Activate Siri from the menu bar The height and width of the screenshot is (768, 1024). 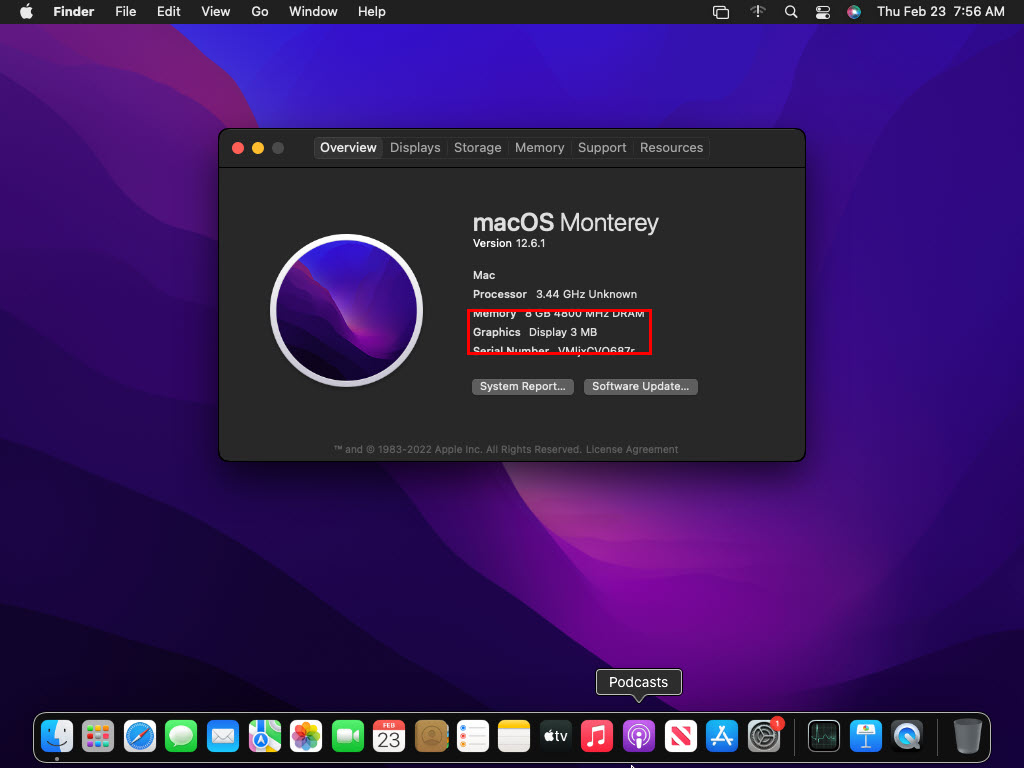click(853, 12)
